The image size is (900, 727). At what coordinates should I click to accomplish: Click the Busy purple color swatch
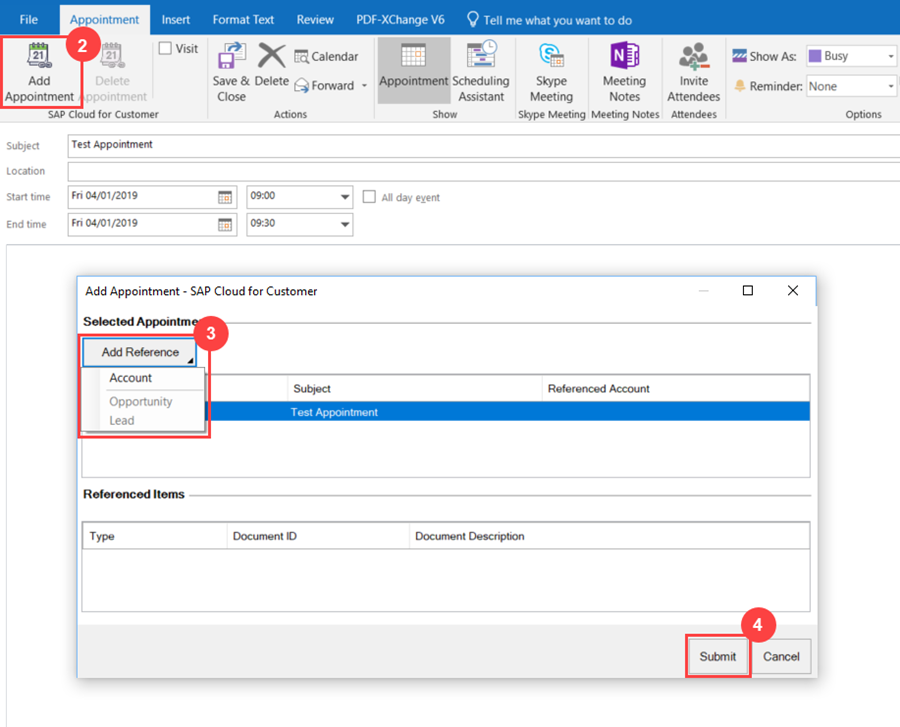point(814,56)
